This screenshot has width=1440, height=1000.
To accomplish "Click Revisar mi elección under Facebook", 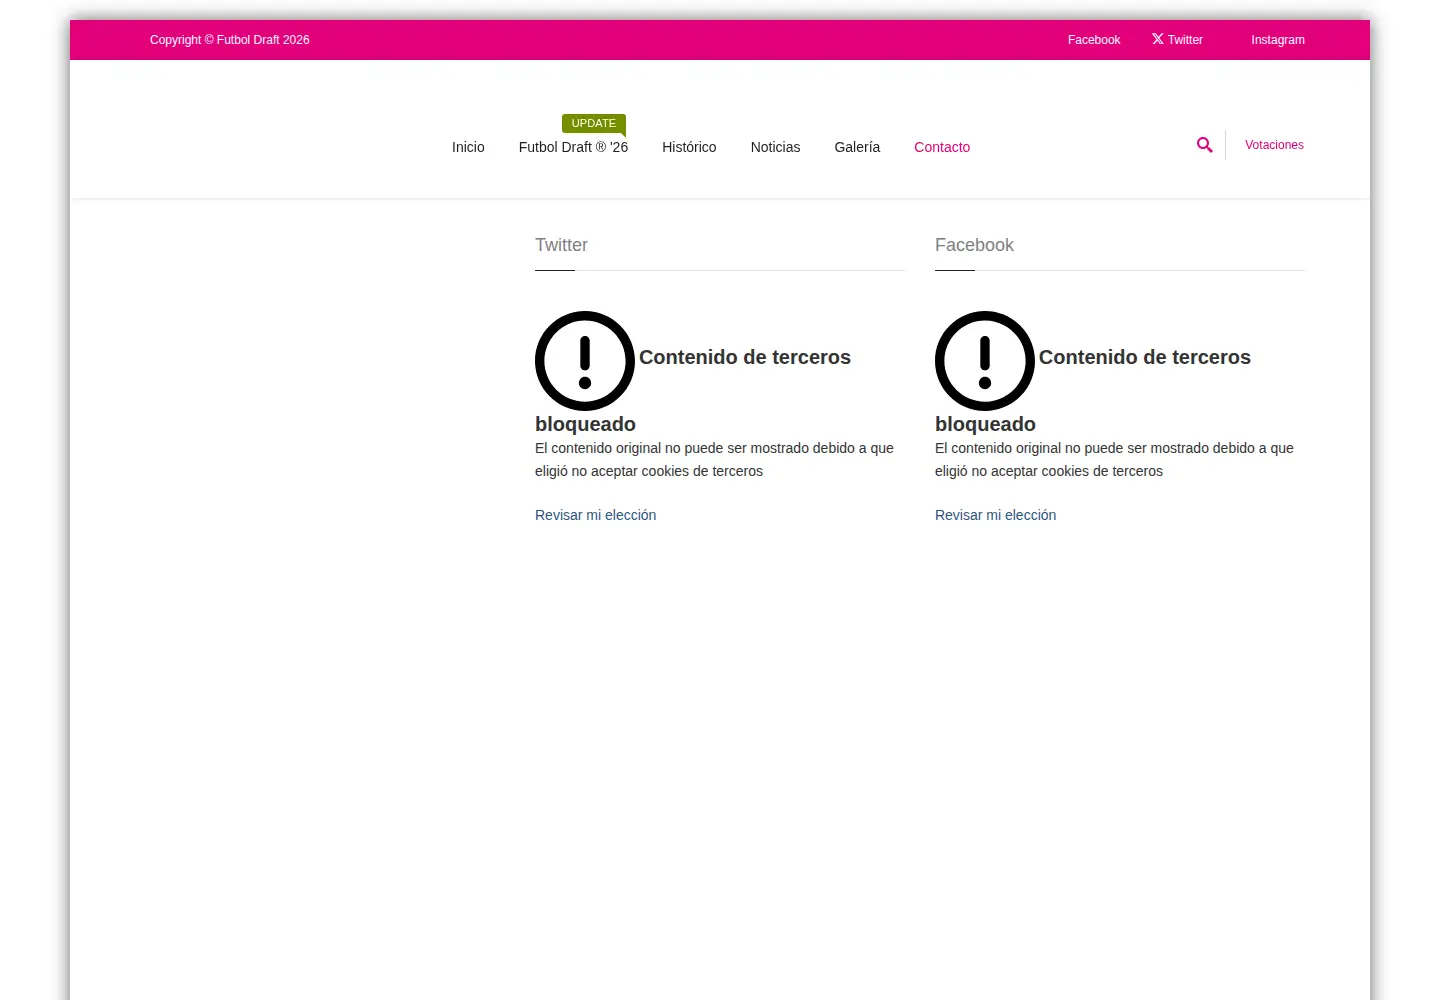I will [x=995, y=515].
